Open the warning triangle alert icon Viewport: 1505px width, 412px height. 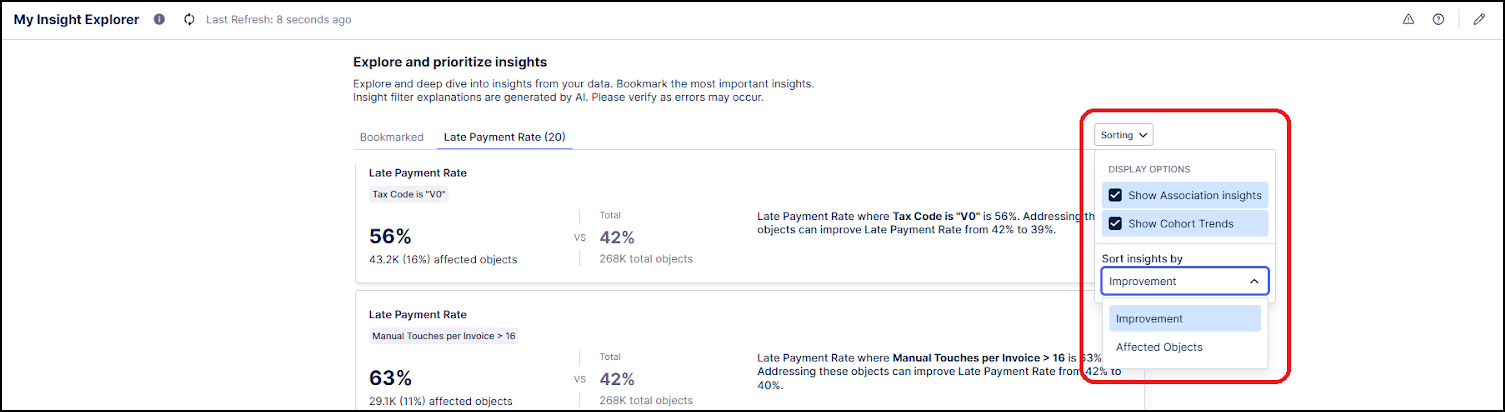click(x=1408, y=19)
